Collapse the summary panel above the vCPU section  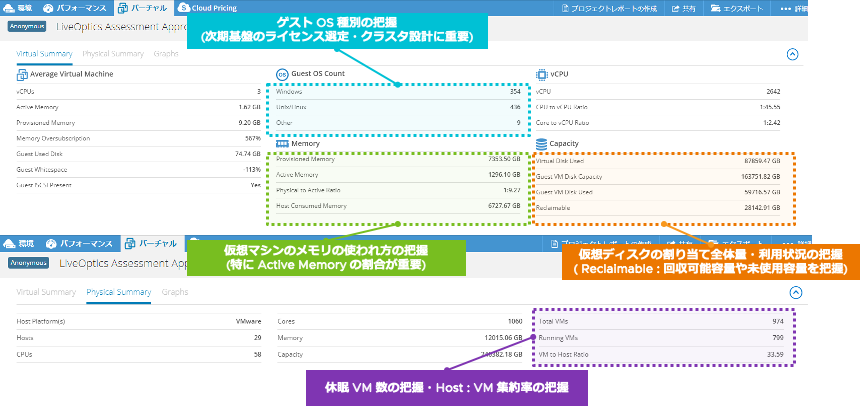coord(793,54)
